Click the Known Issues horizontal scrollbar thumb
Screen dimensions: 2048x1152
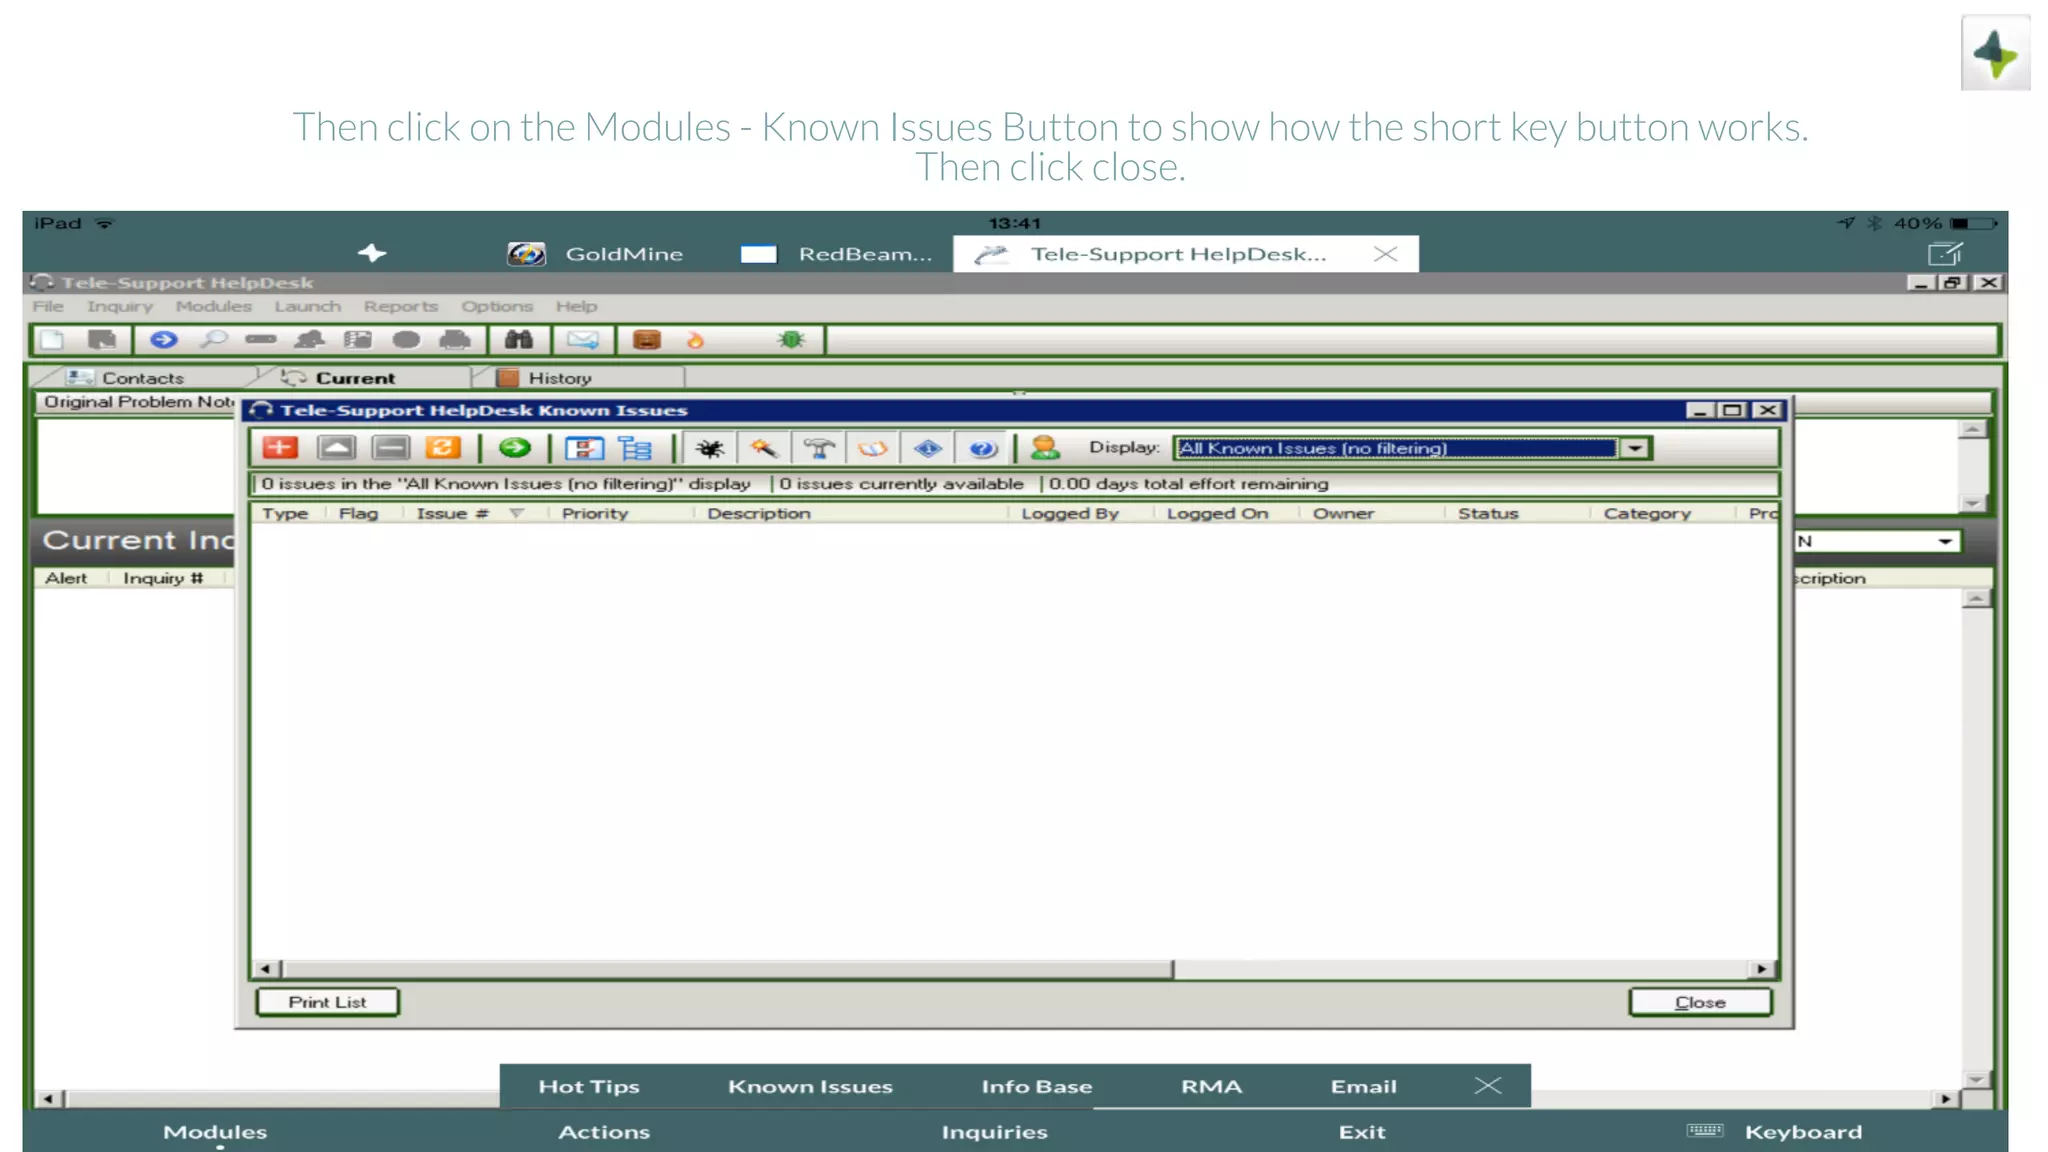(728, 969)
